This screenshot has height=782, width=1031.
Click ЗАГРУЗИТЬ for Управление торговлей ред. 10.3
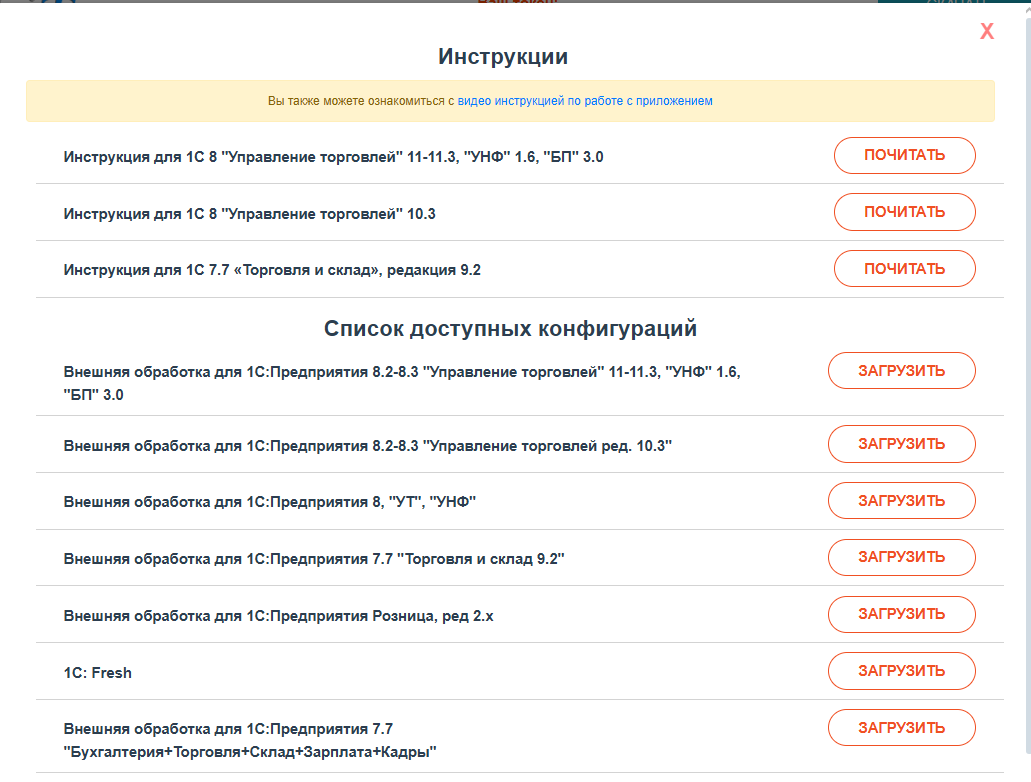click(x=901, y=444)
